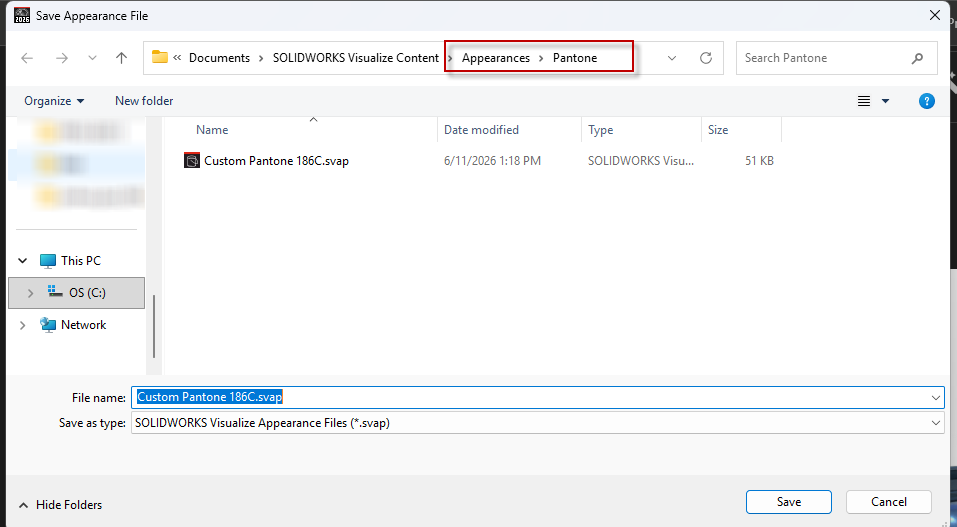Select the Custom Pantone 186C.svap file
Viewport: 957px width, 527px height.
point(276,161)
